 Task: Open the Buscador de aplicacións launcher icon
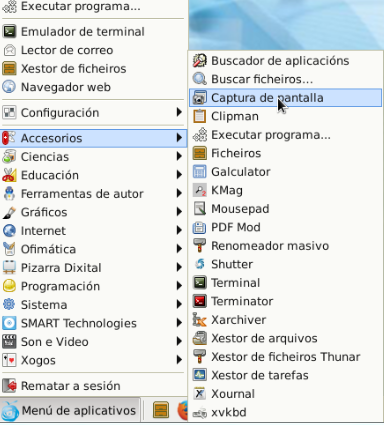tap(200, 61)
